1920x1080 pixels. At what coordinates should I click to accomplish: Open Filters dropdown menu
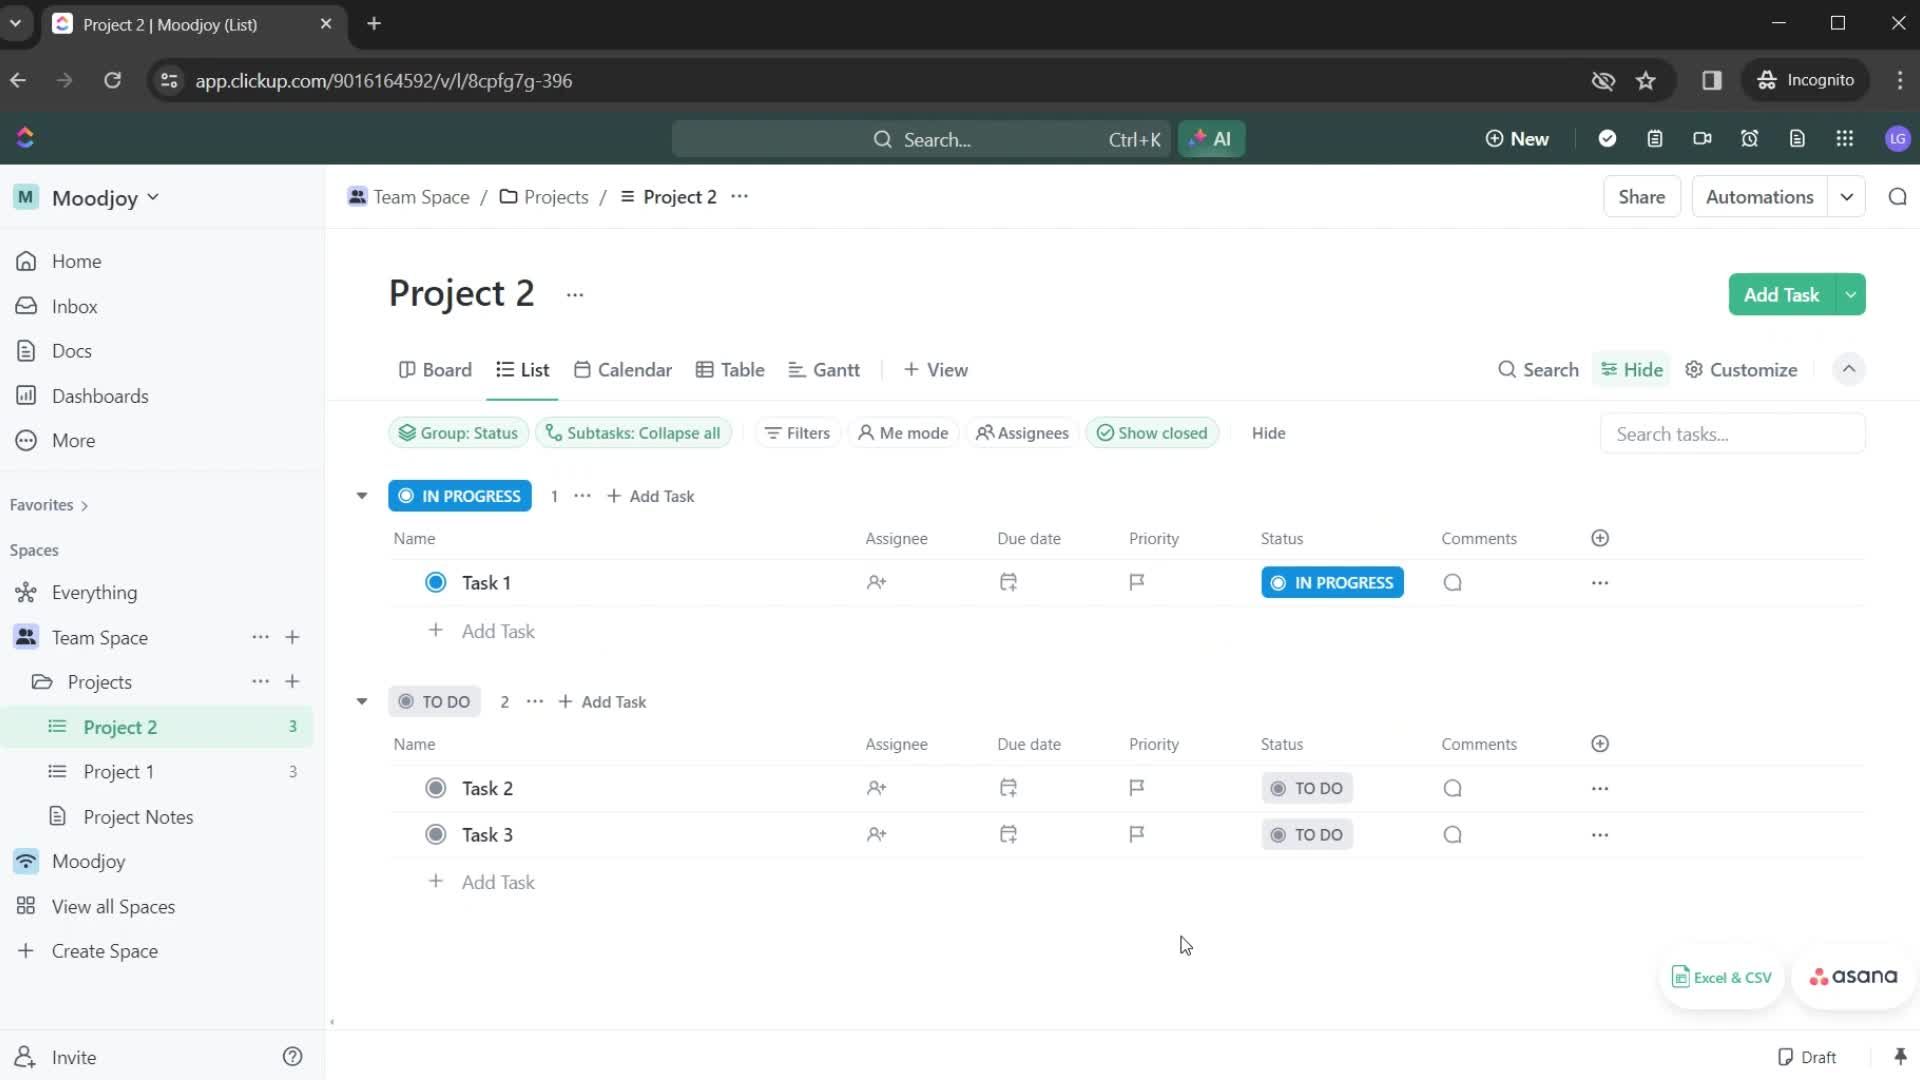coord(798,433)
